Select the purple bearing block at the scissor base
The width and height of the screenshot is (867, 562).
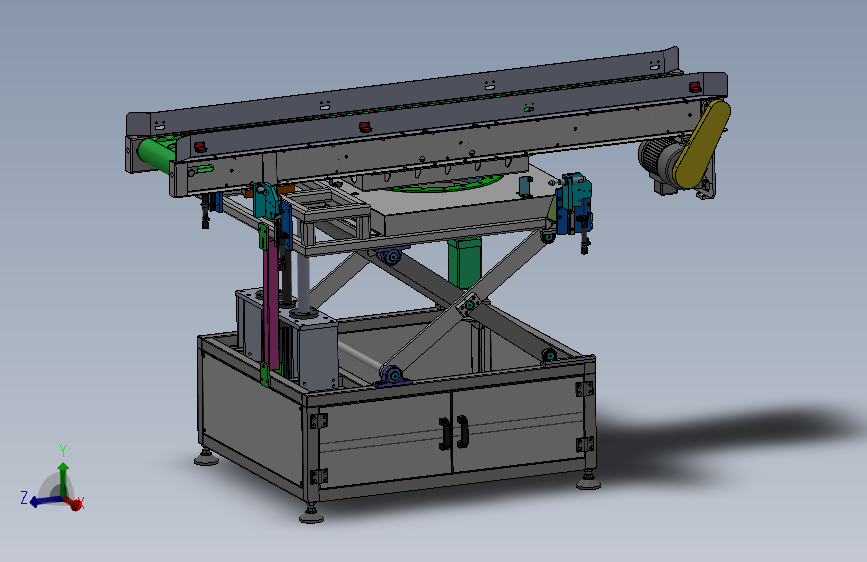[x=394, y=377]
